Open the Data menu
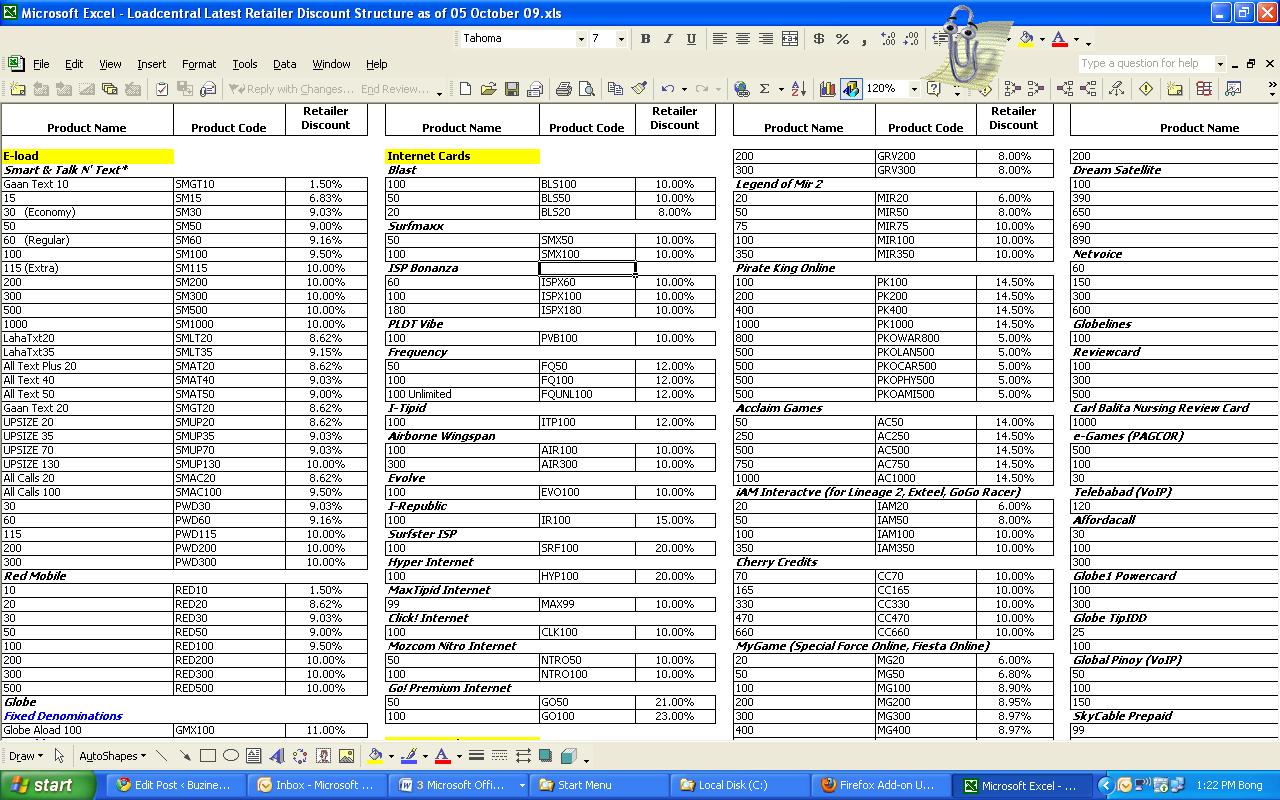The height and width of the screenshot is (800, 1280). click(x=285, y=64)
